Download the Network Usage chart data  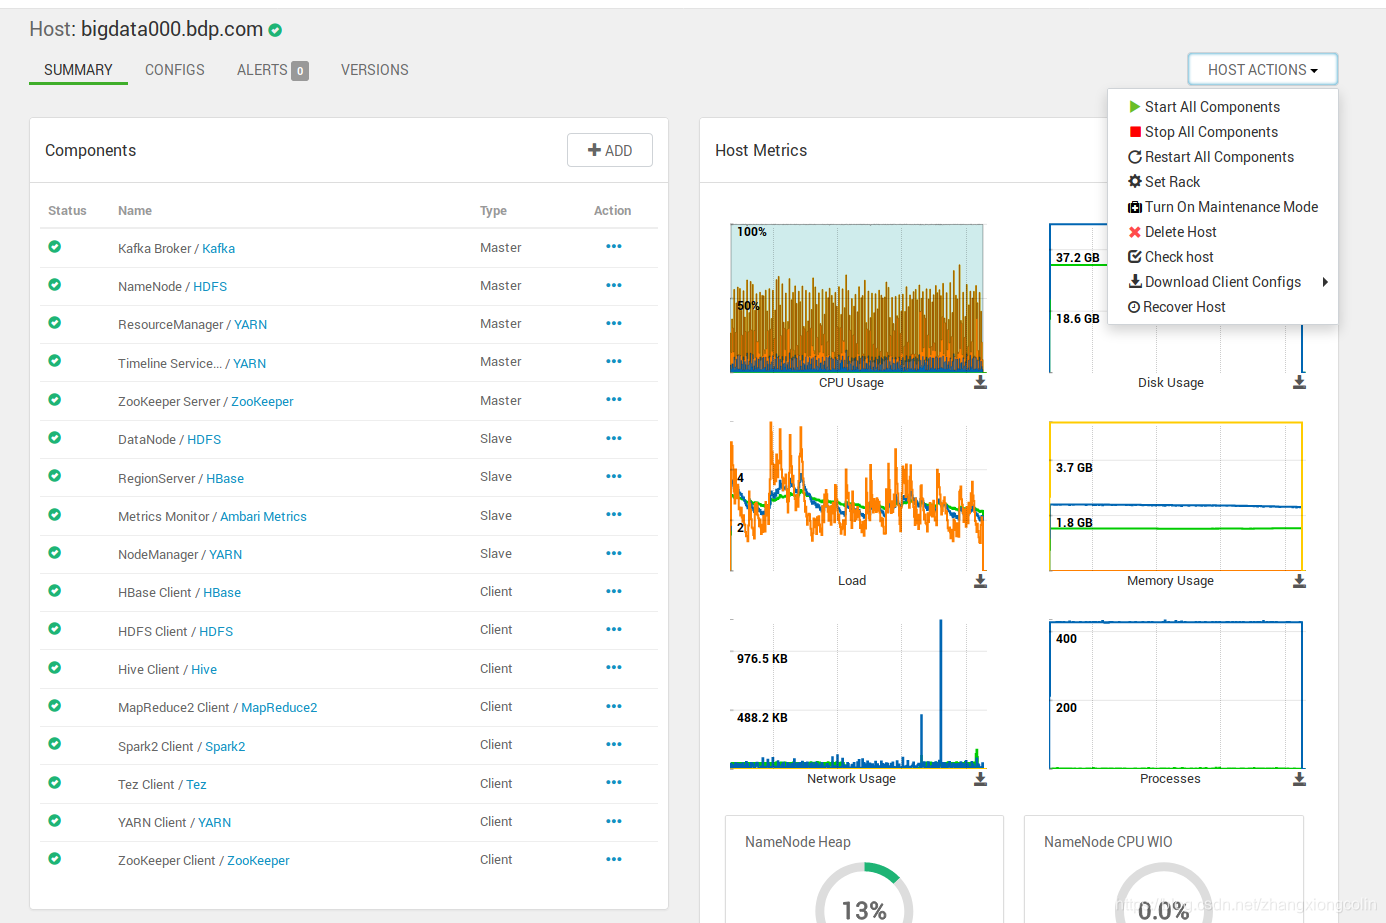[x=980, y=778]
